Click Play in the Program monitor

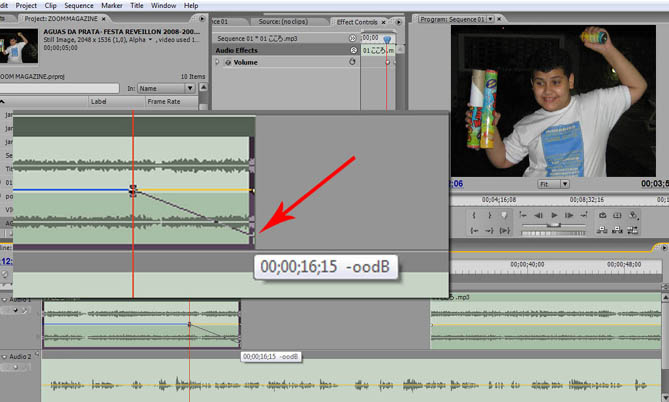pyautogui.click(x=553, y=215)
